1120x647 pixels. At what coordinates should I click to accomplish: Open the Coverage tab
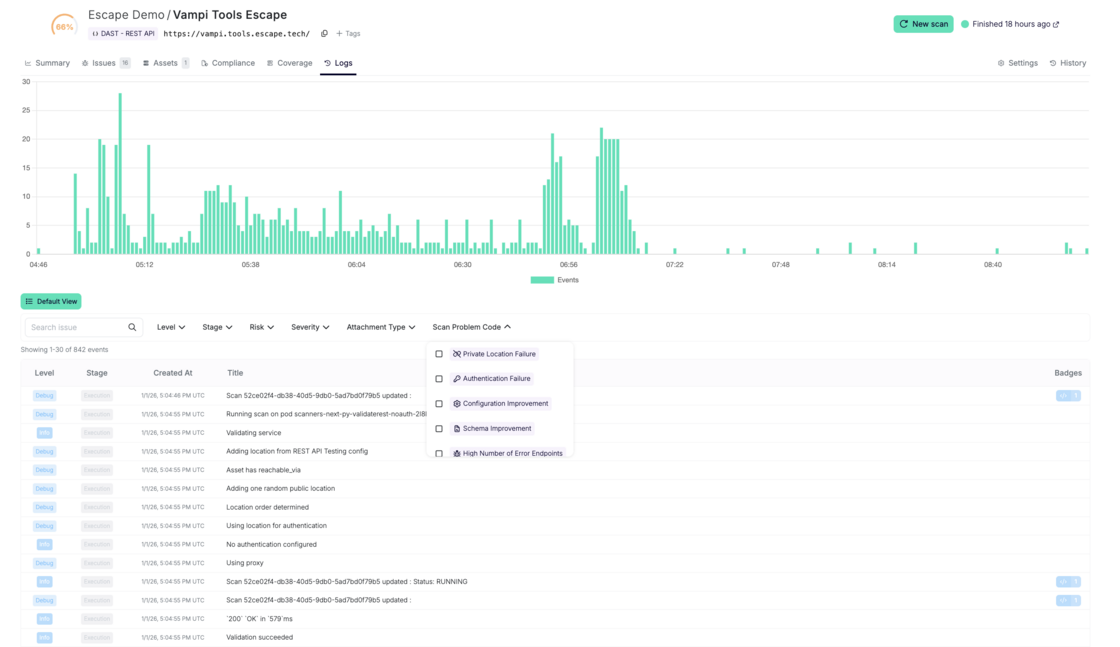(289, 63)
